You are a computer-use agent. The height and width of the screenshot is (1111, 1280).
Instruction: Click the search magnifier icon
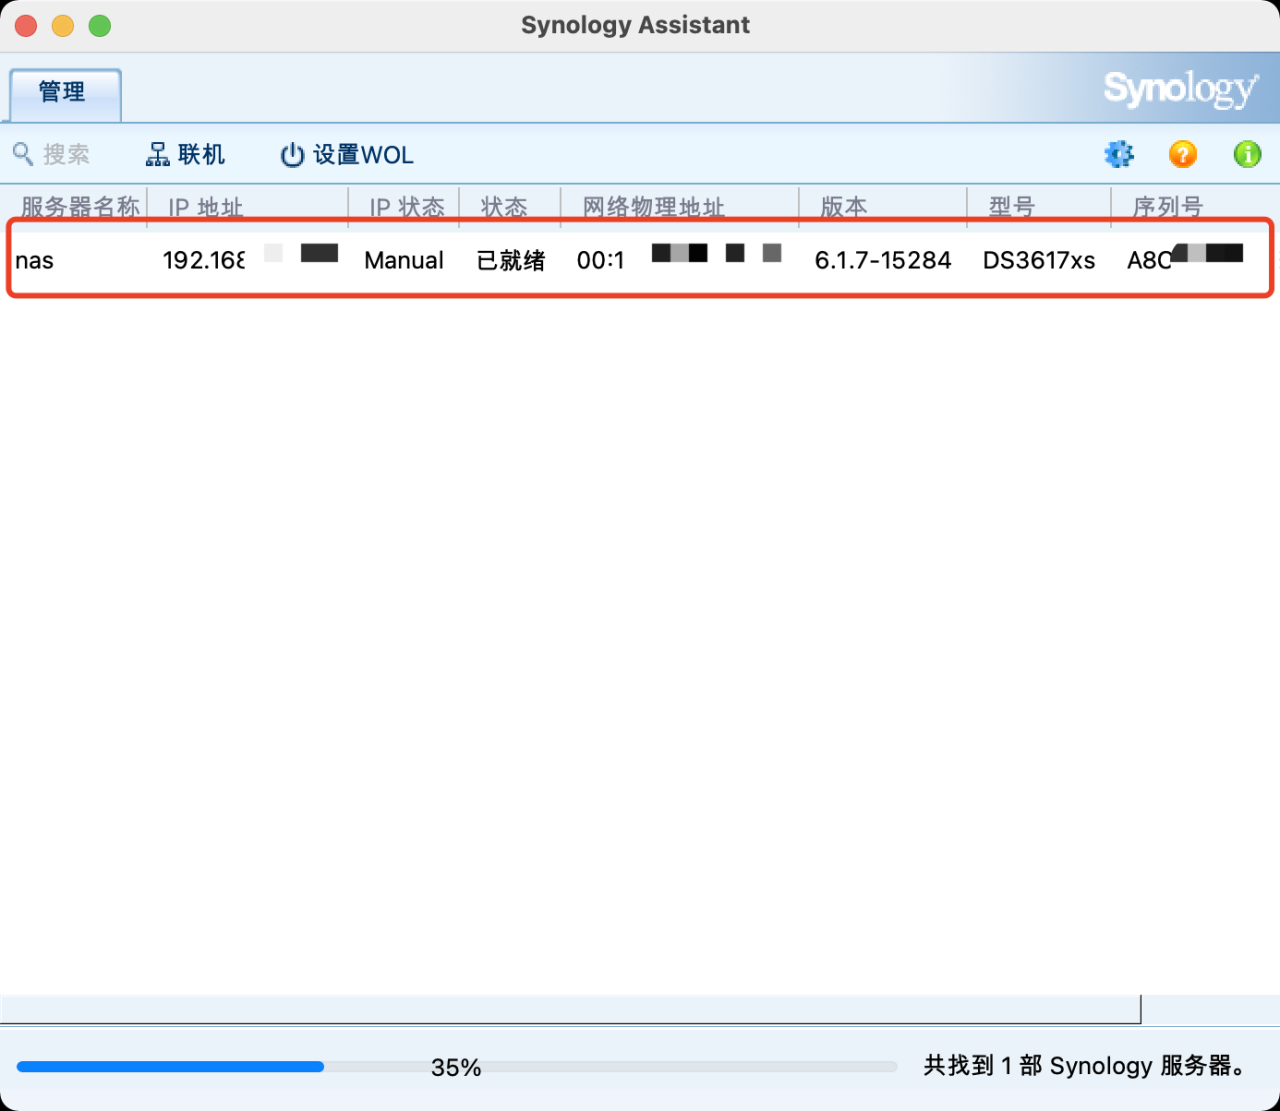[x=22, y=154]
